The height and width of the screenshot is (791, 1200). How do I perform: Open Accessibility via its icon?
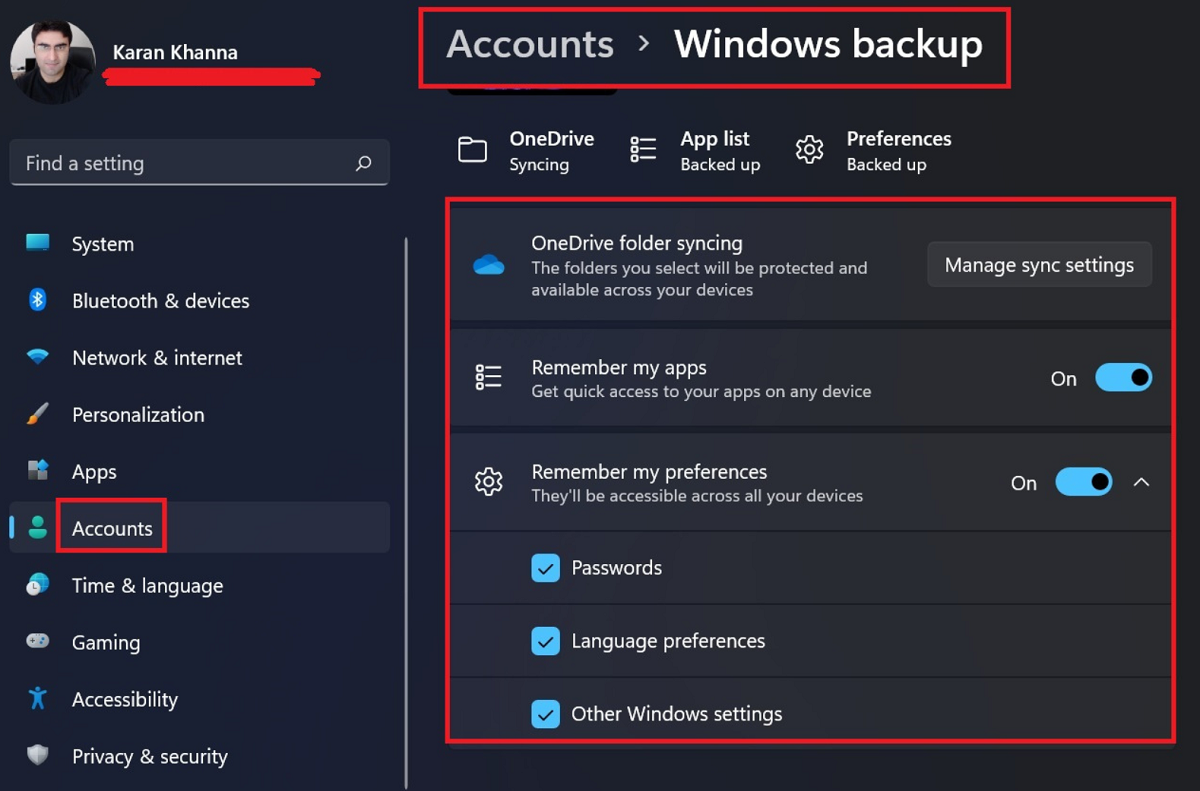pyautogui.click(x=35, y=699)
